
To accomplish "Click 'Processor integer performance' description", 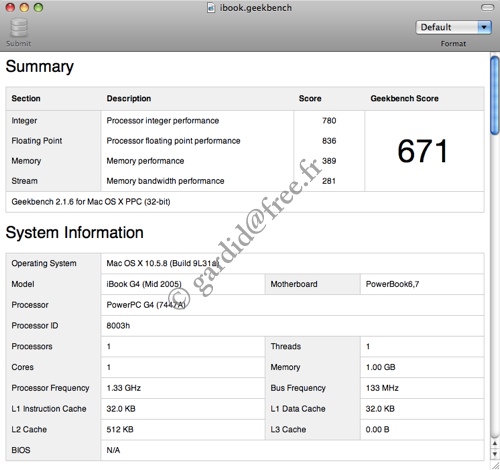I will pyautogui.click(x=163, y=121).
